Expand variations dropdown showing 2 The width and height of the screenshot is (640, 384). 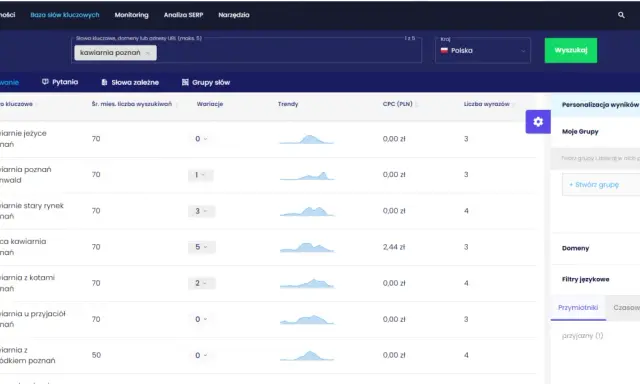[x=202, y=283]
